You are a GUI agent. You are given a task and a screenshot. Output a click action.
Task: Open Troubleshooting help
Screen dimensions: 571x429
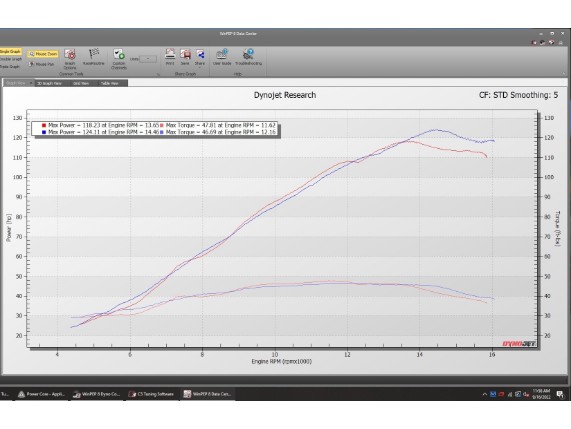click(248, 57)
